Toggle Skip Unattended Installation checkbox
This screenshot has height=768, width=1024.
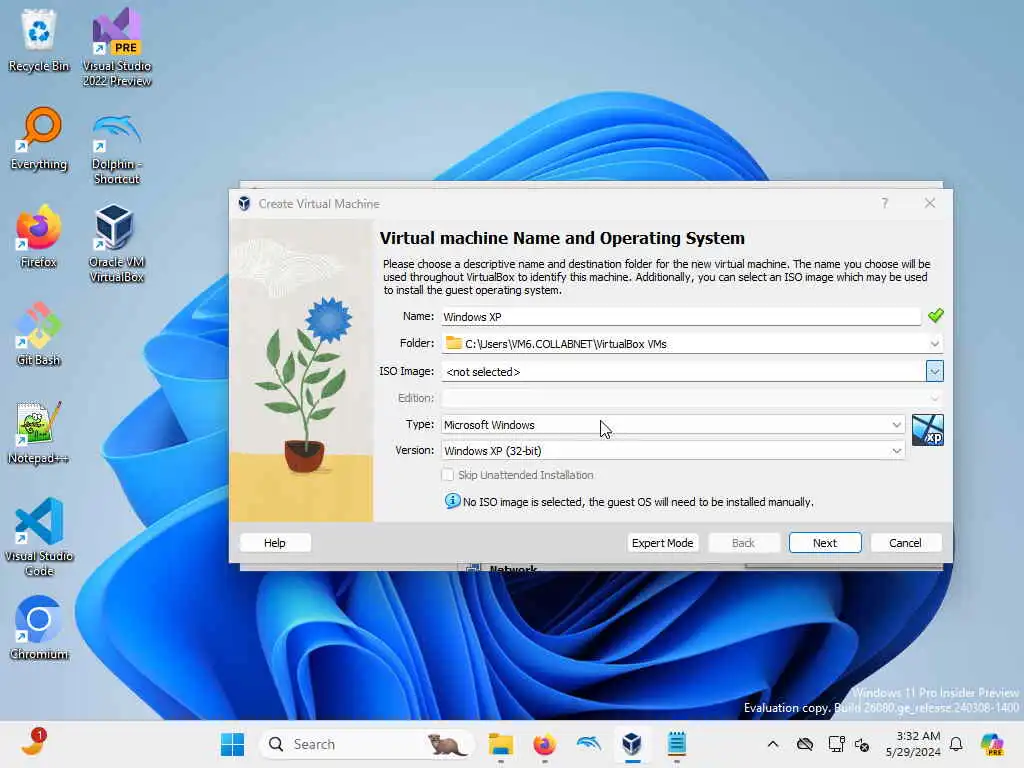click(x=448, y=475)
